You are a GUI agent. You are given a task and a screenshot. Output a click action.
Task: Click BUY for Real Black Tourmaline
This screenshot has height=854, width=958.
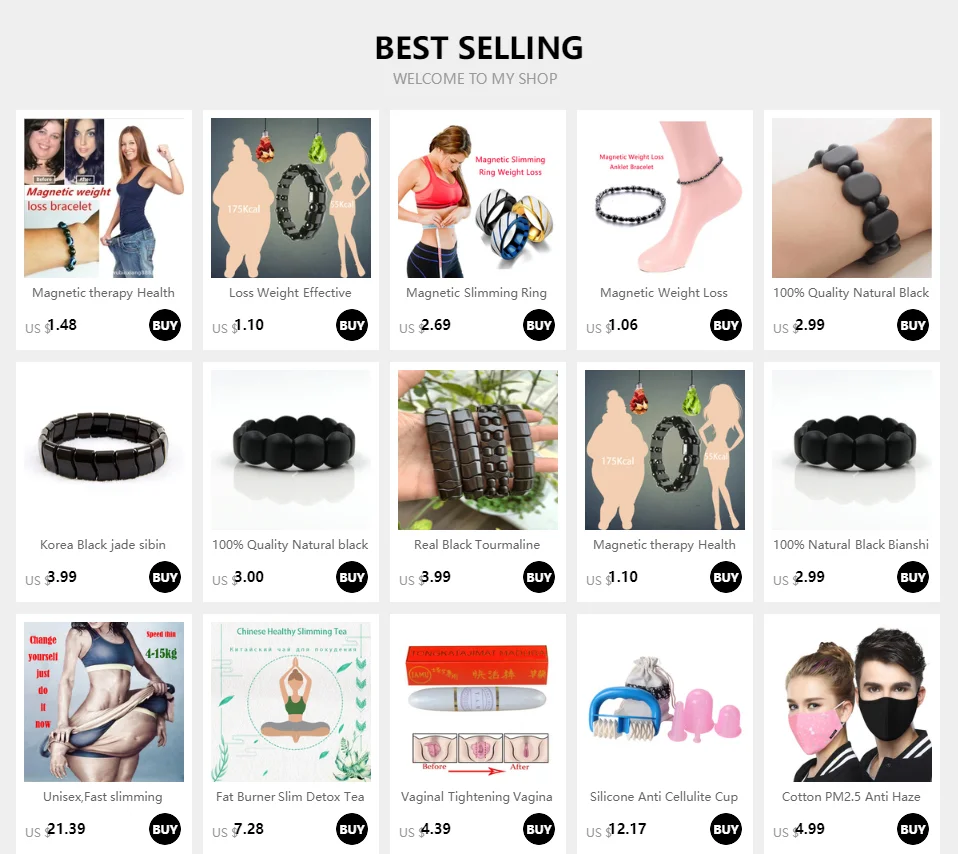coord(539,577)
